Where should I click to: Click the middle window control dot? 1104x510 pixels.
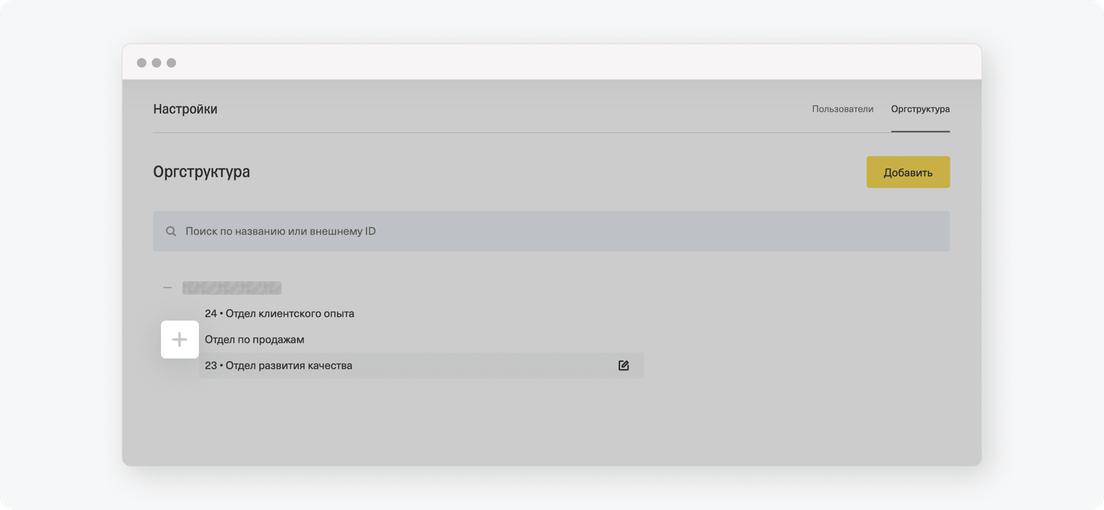[x=156, y=63]
